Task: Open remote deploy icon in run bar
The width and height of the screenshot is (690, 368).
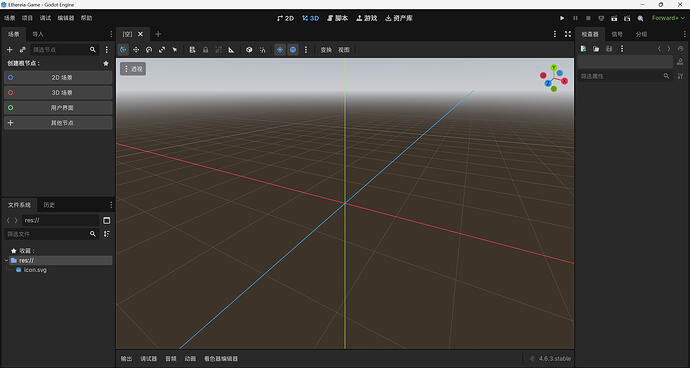Action: 601,18
